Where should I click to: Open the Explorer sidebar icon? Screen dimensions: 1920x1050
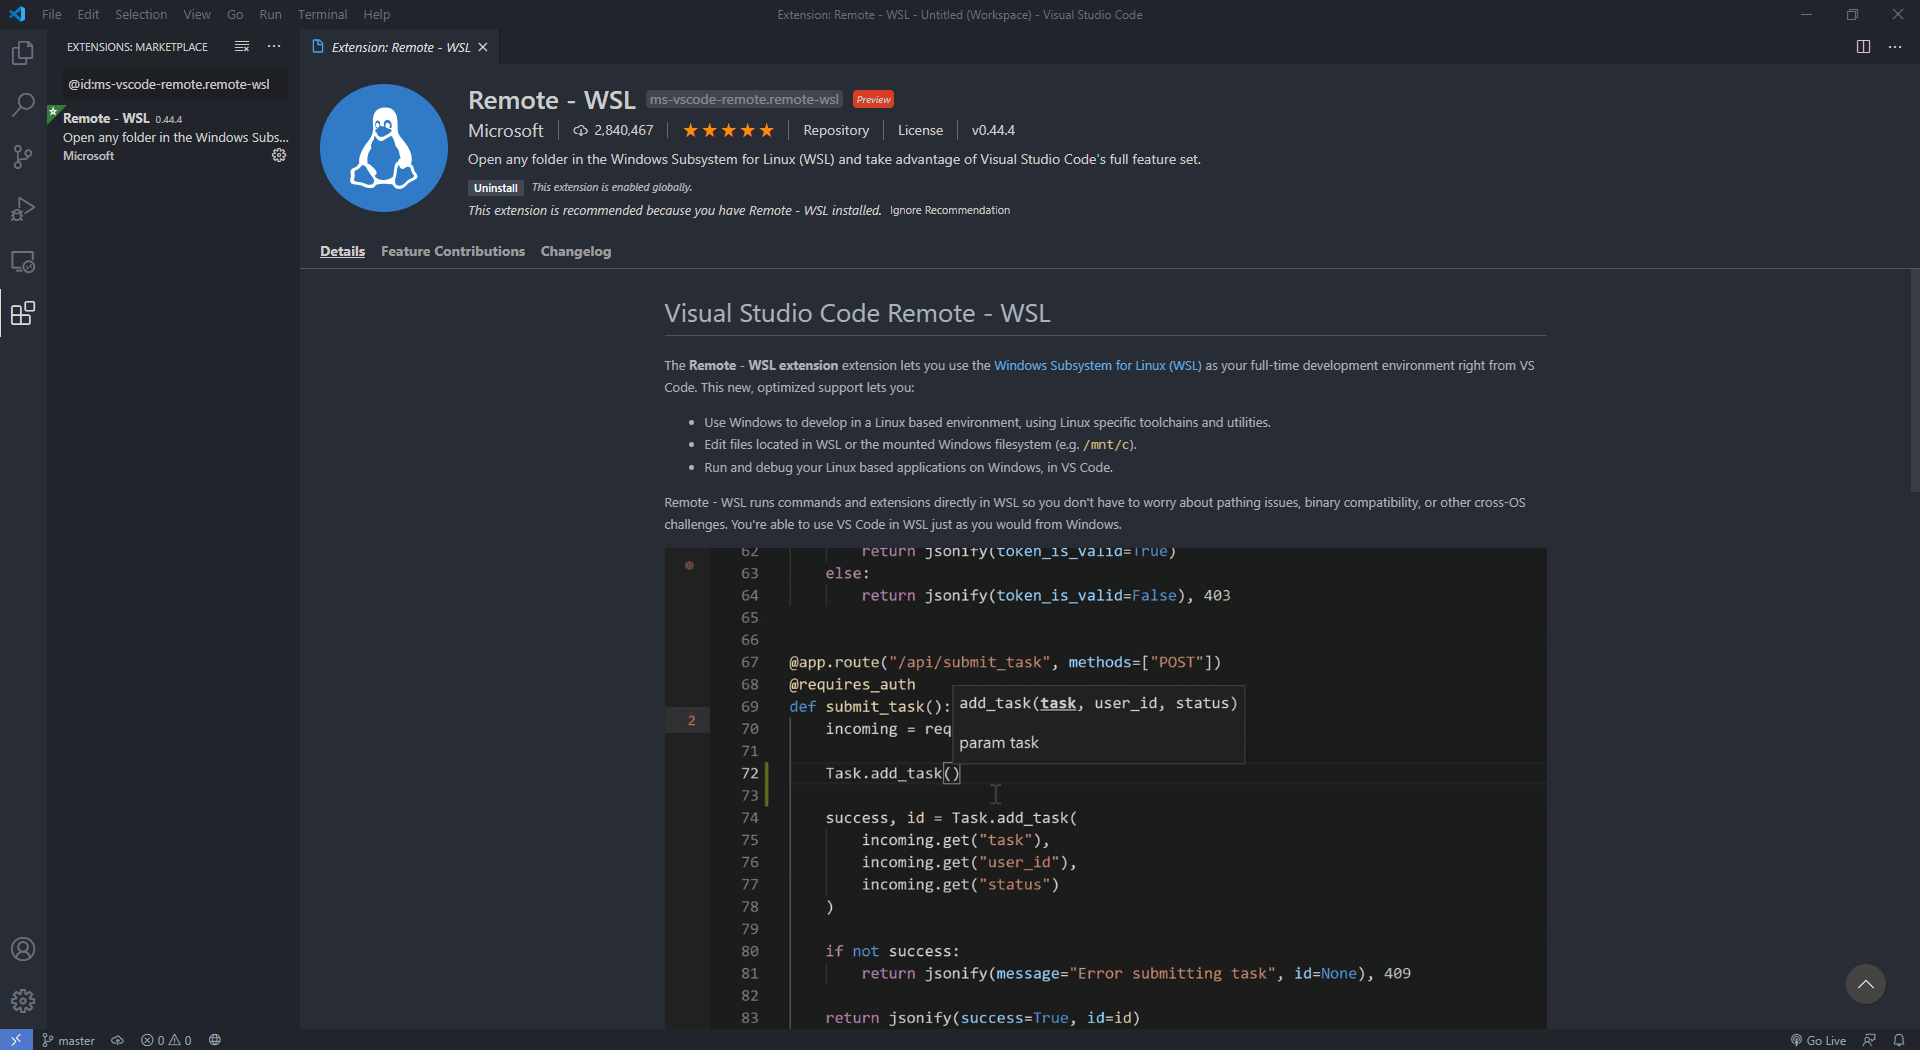point(22,53)
